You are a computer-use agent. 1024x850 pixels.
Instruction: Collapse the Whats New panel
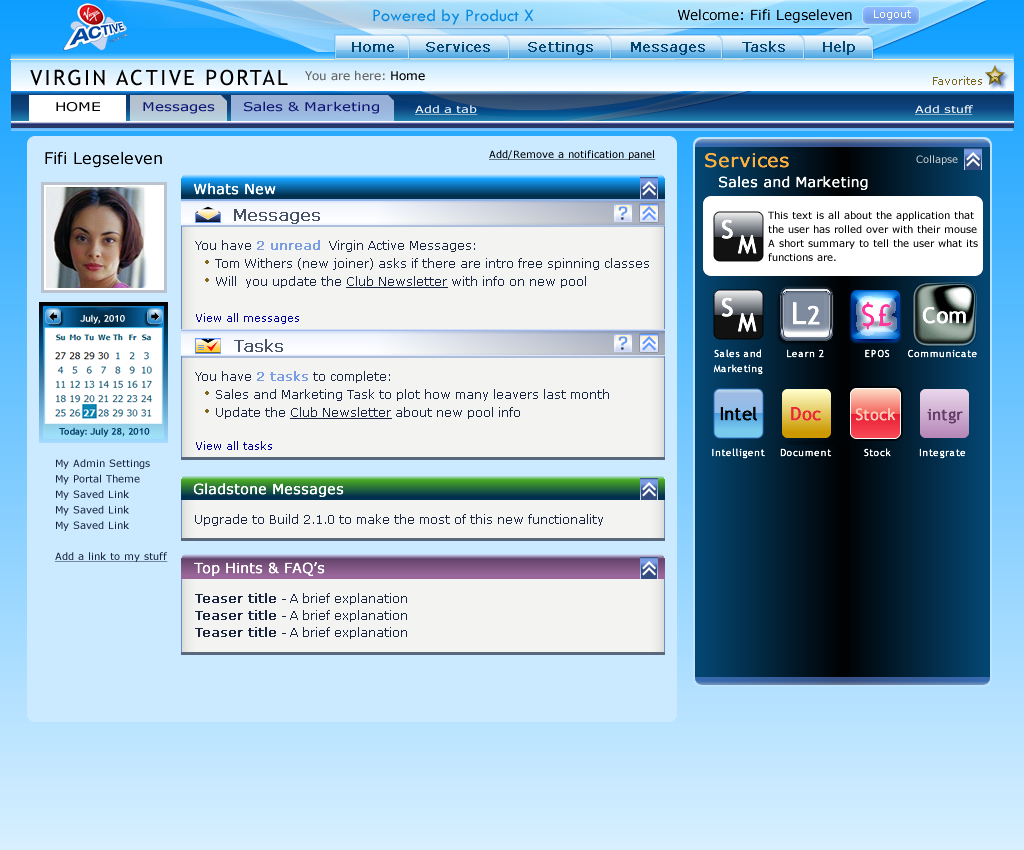point(648,189)
